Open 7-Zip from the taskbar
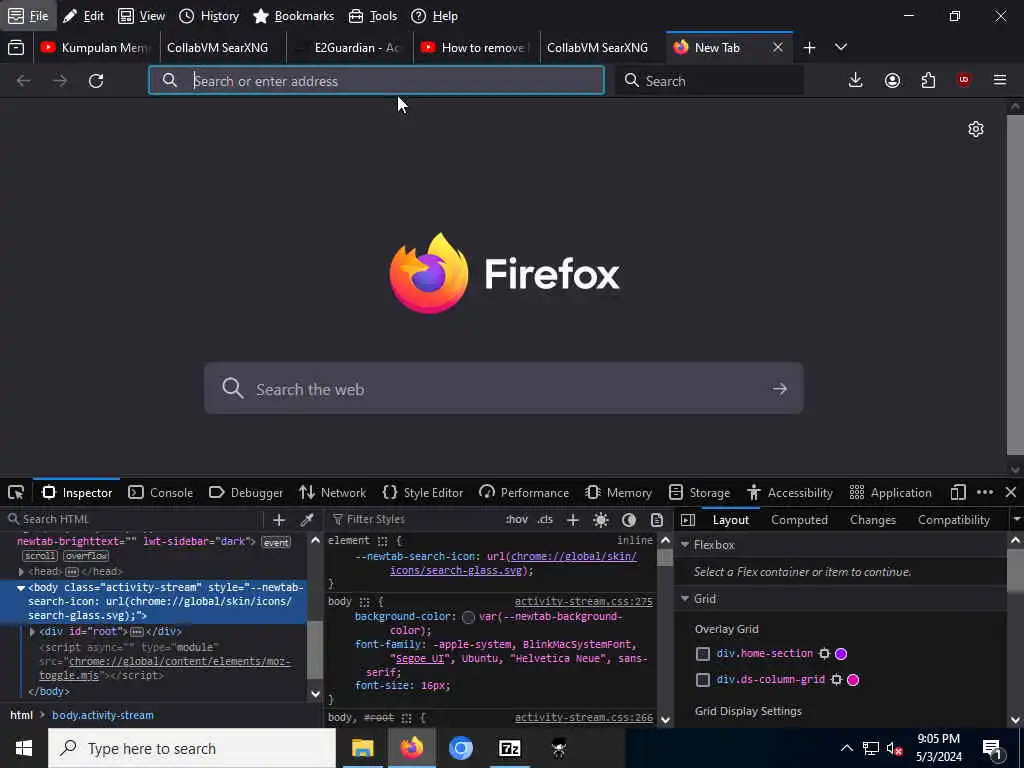The image size is (1024, 768). pyautogui.click(x=509, y=748)
